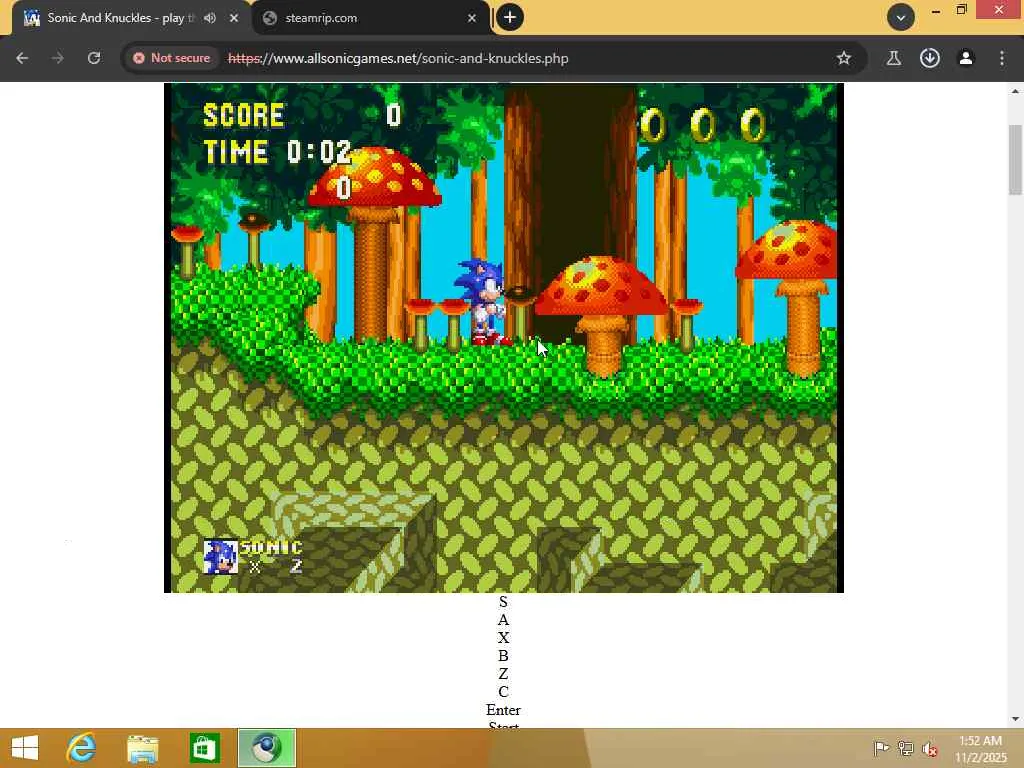The height and width of the screenshot is (768, 1024).
Task: Click the 'X' key label below game
Action: (503, 637)
